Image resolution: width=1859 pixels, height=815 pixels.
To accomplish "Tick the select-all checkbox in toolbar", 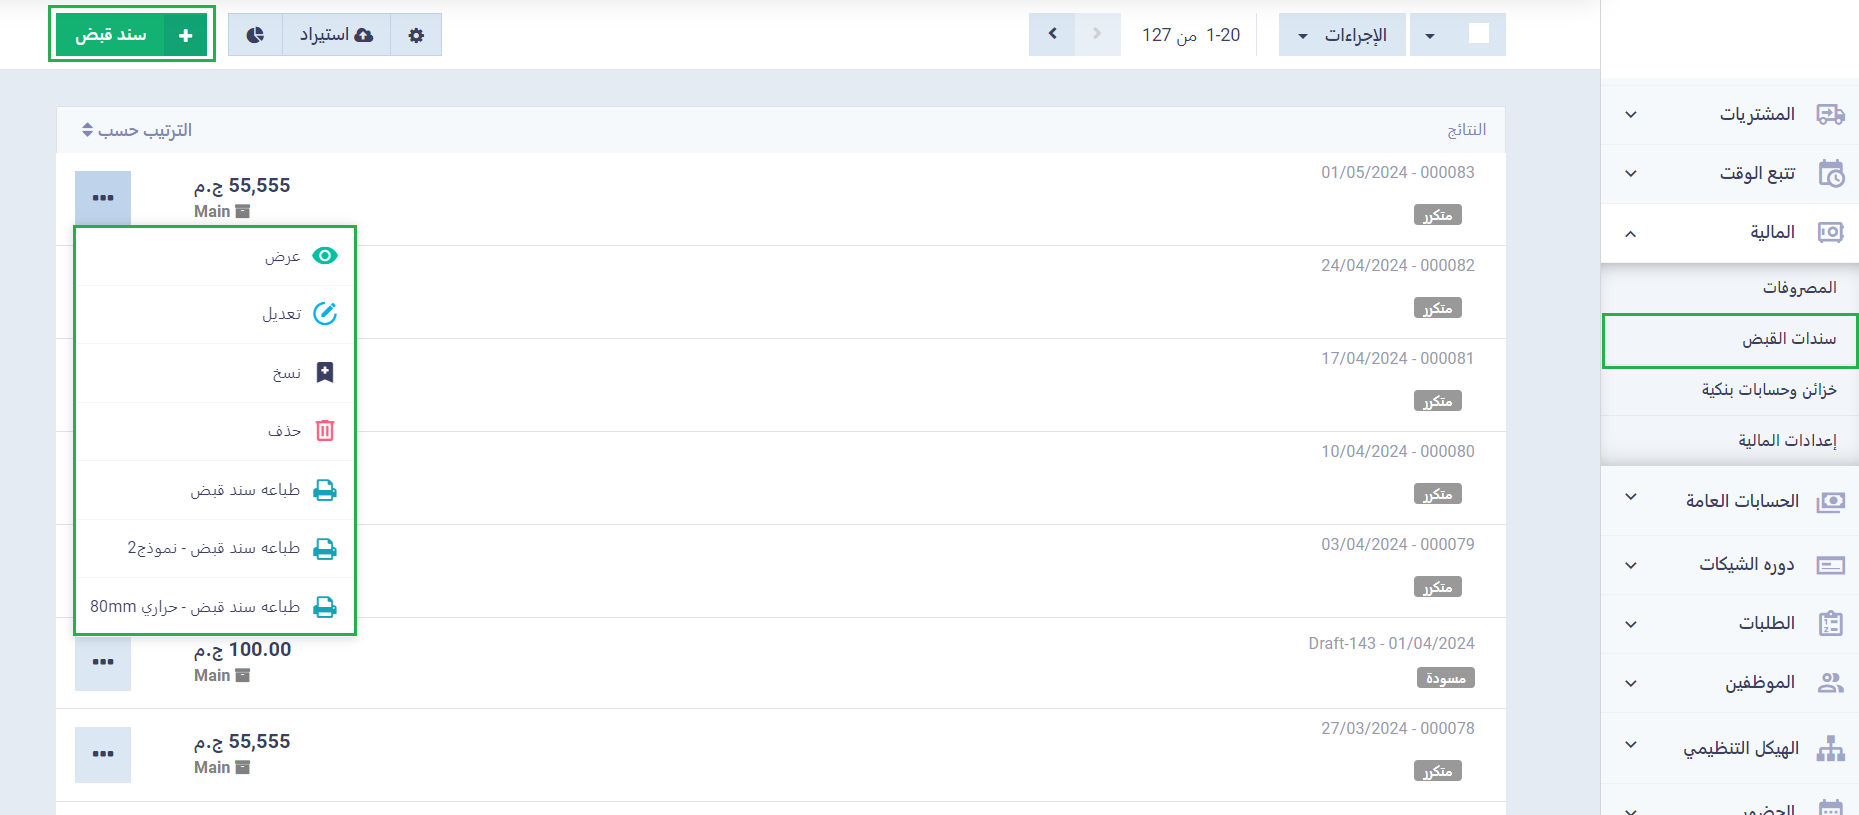I will (1478, 34).
